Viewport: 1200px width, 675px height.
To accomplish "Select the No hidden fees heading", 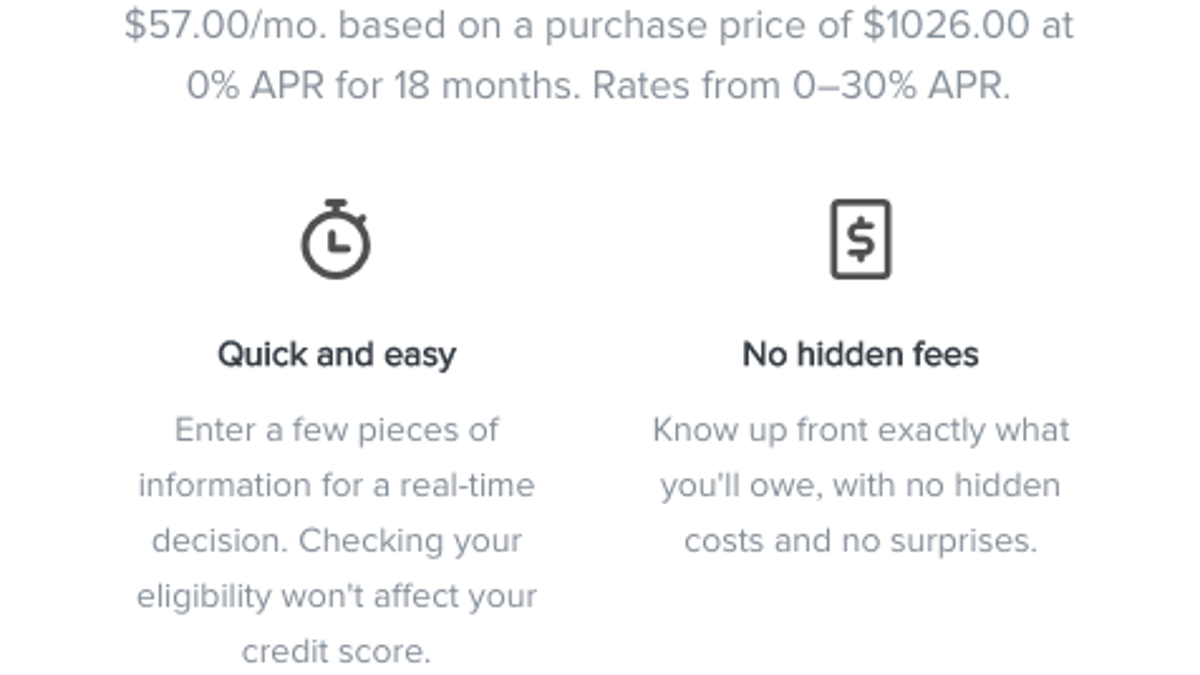I will pyautogui.click(x=860, y=354).
